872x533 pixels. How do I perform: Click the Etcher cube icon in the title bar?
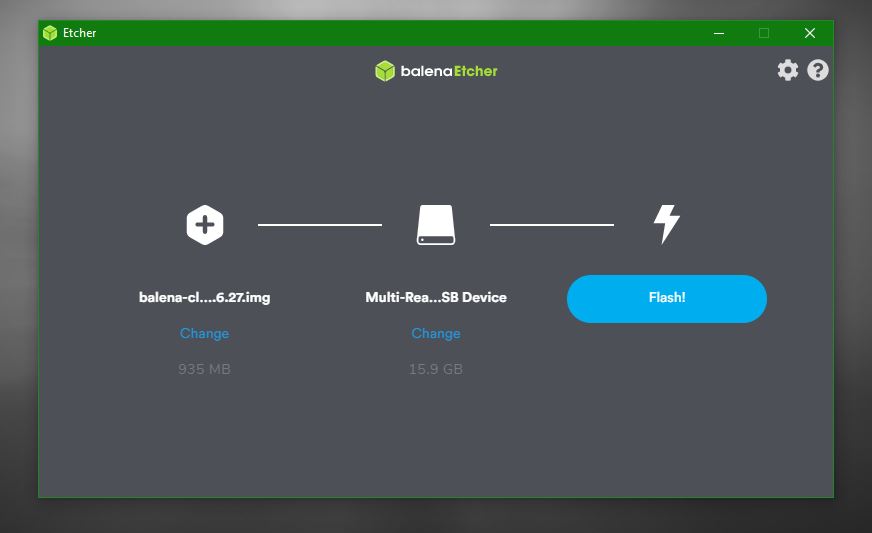click(x=50, y=33)
